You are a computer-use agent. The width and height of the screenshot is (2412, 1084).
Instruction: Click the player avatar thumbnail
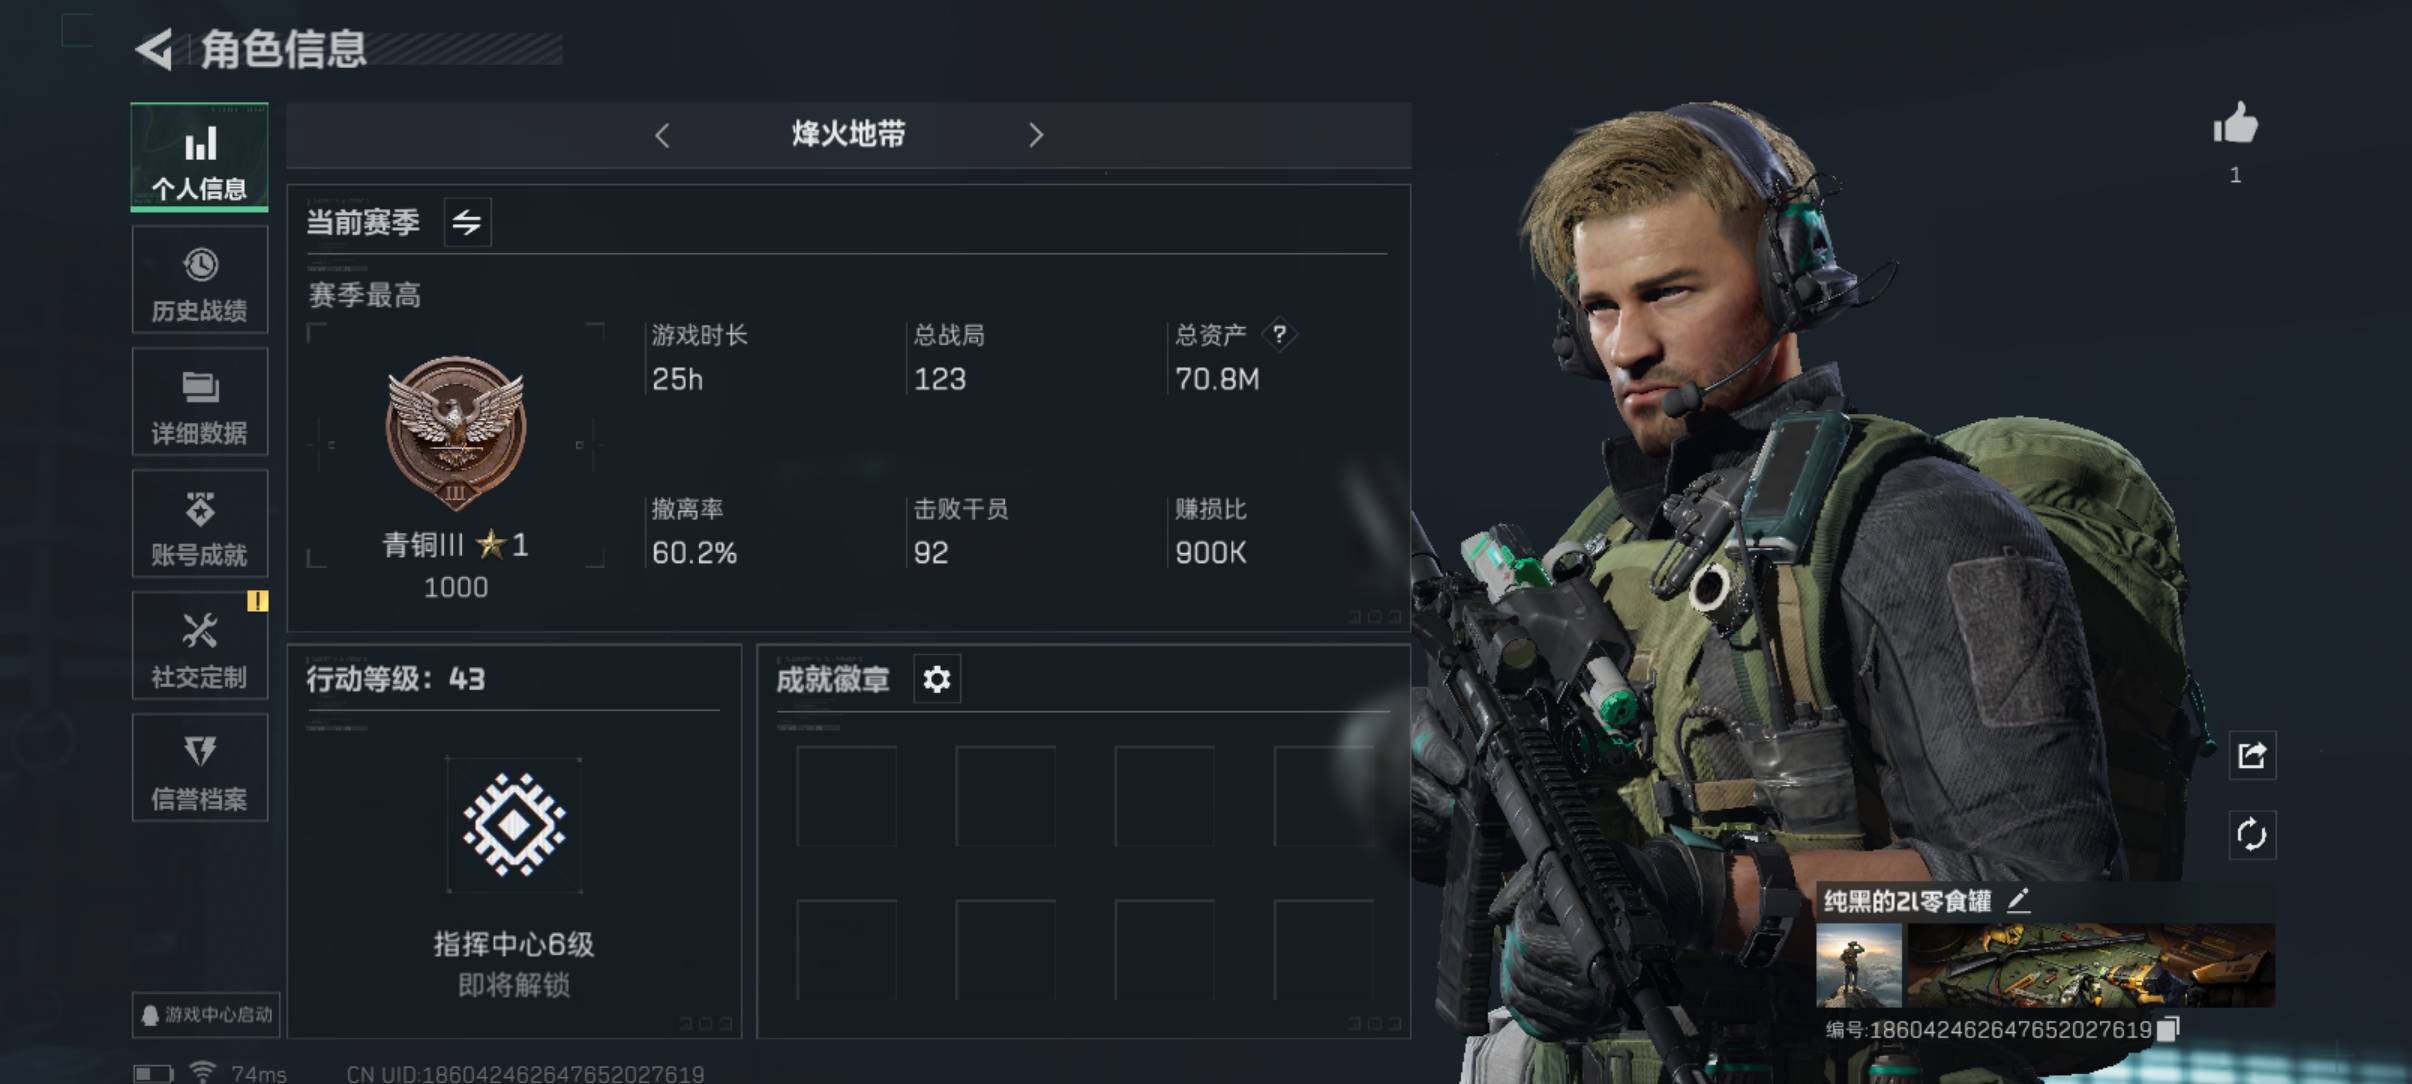tap(1859, 965)
